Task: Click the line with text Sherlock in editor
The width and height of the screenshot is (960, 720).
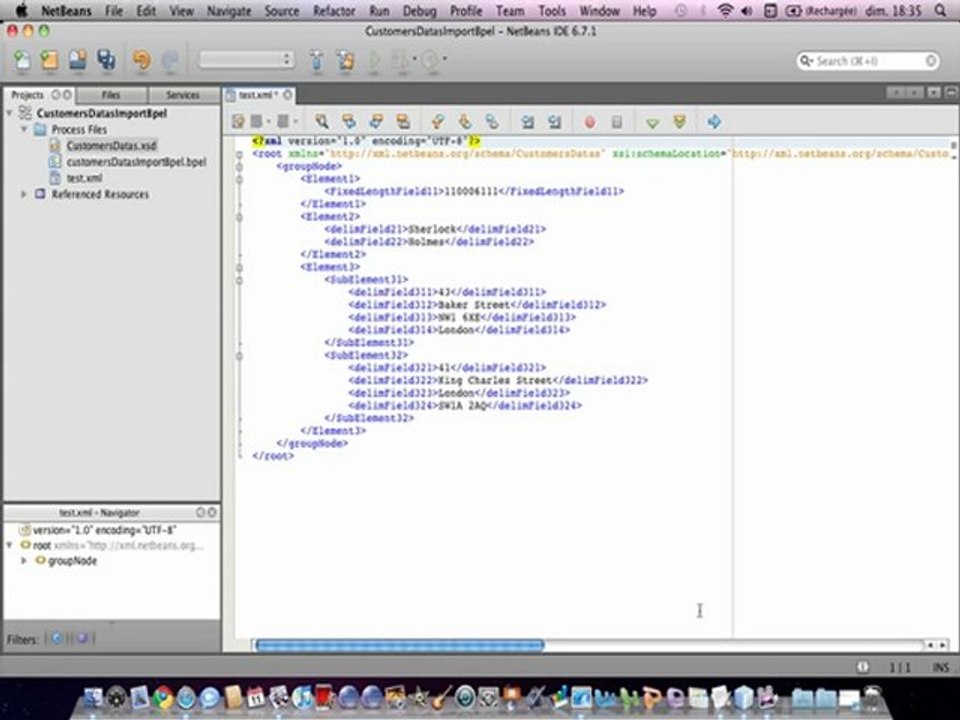Action: pyautogui.click(x=435, y=229)
